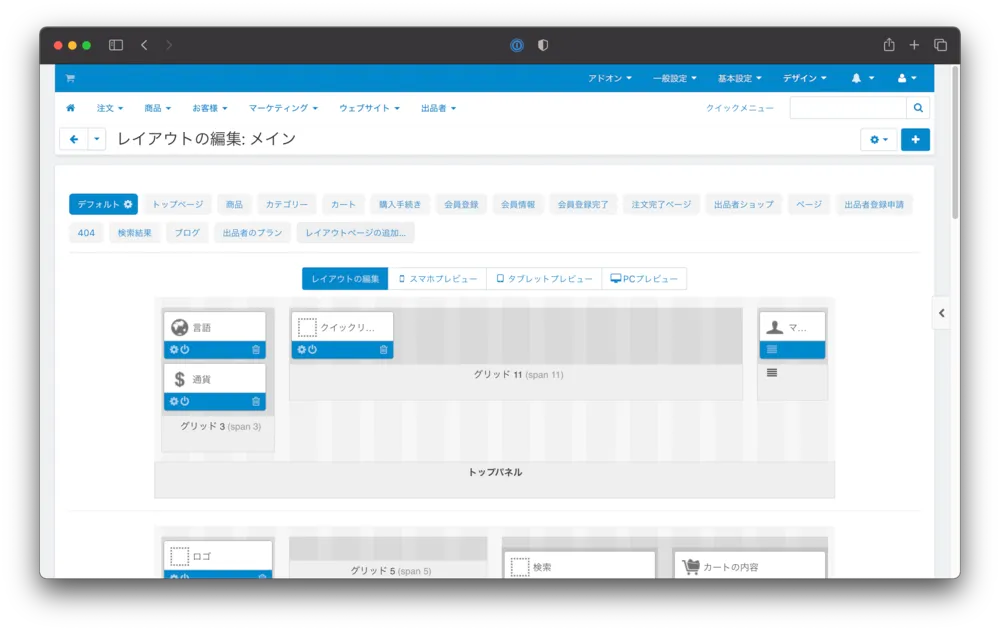Screen dimensions: 1000x631
Task: Open デザイン dropdown menu
Action: click(805, 78)
